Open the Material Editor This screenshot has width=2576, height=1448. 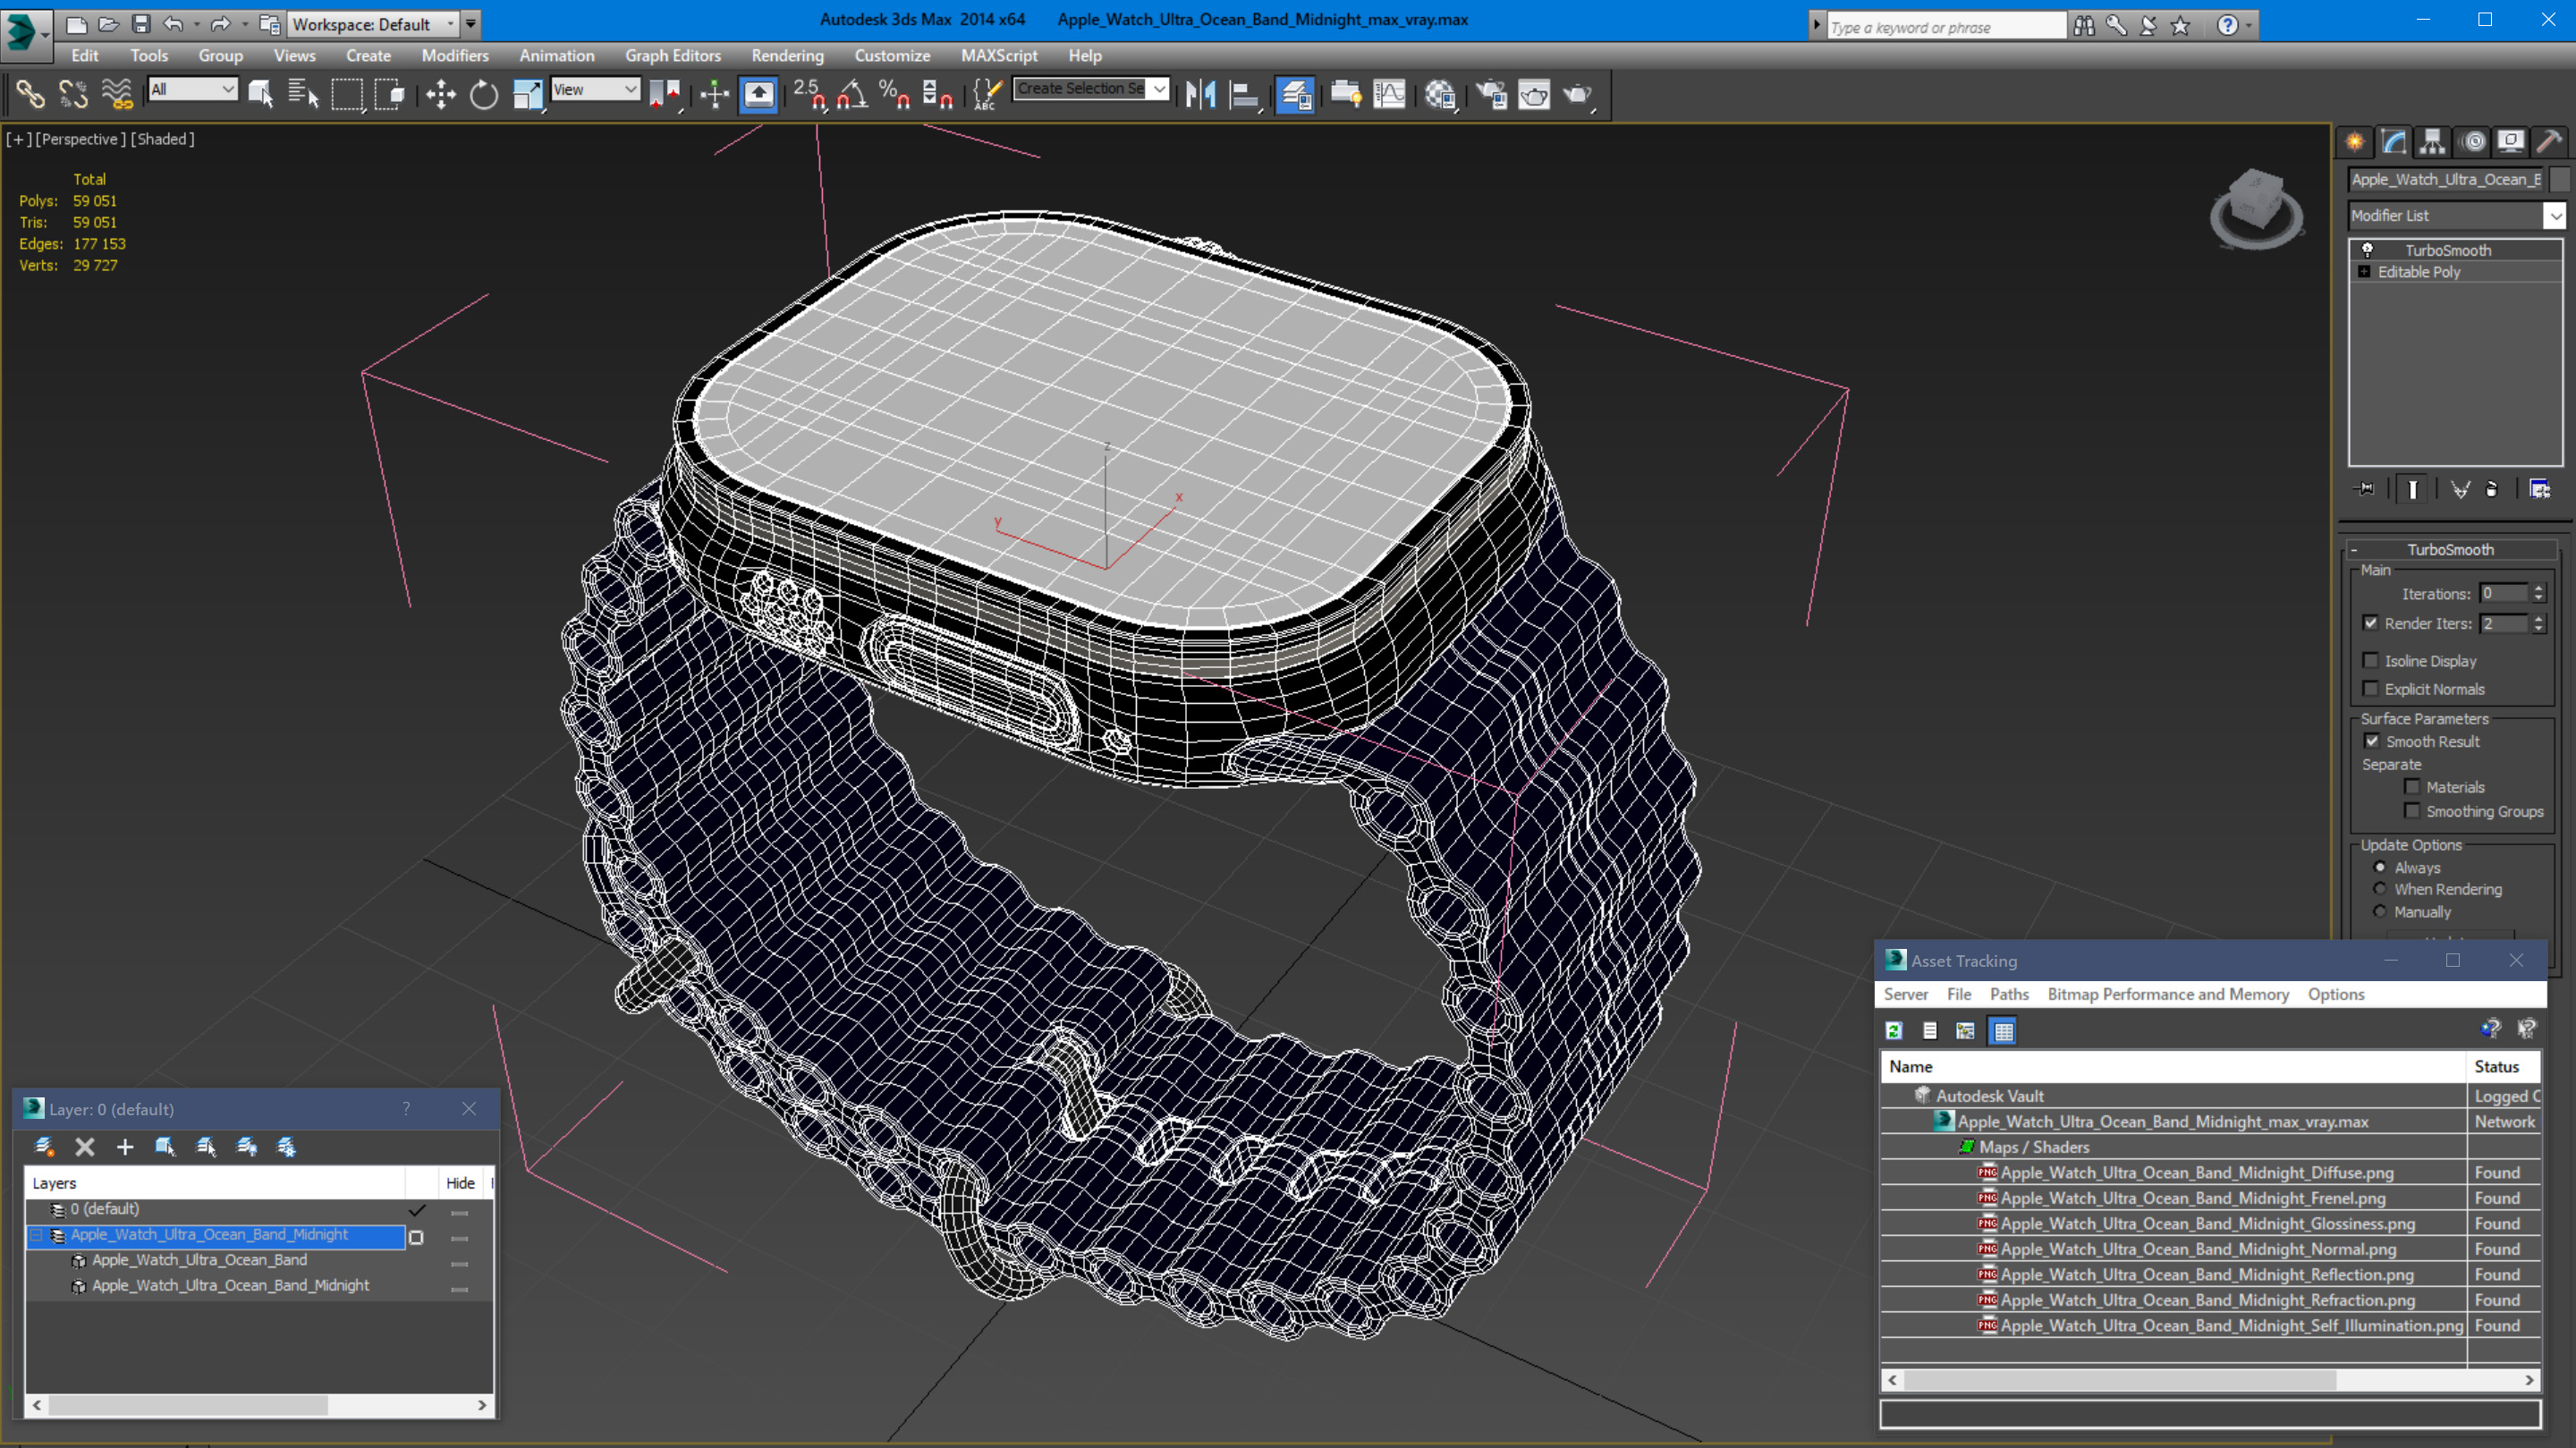tap(1440, 94)
